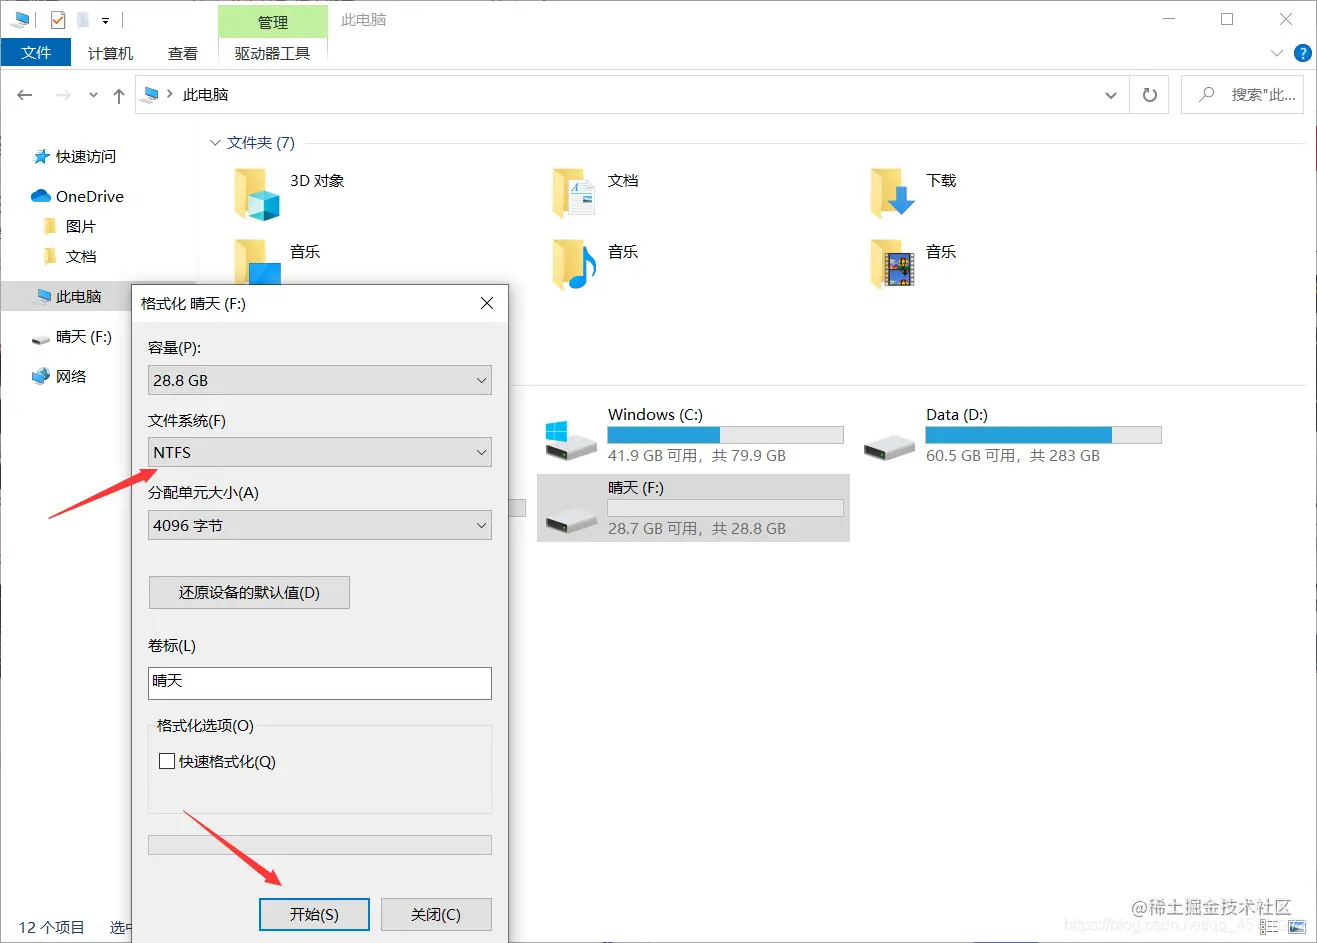The width and height of the screenshot is (1317, 943).
Task: Click the 卷标 text field
Action: tap(320, 683)
